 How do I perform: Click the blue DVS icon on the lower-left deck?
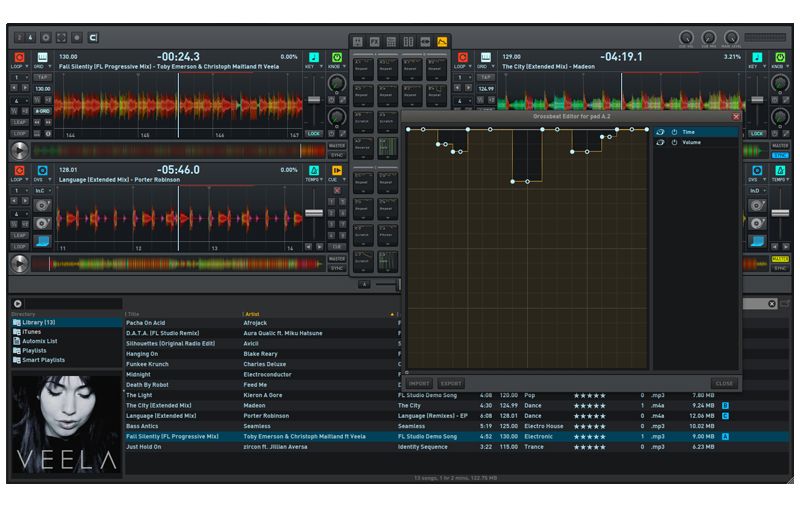click(x=43, y=171)
